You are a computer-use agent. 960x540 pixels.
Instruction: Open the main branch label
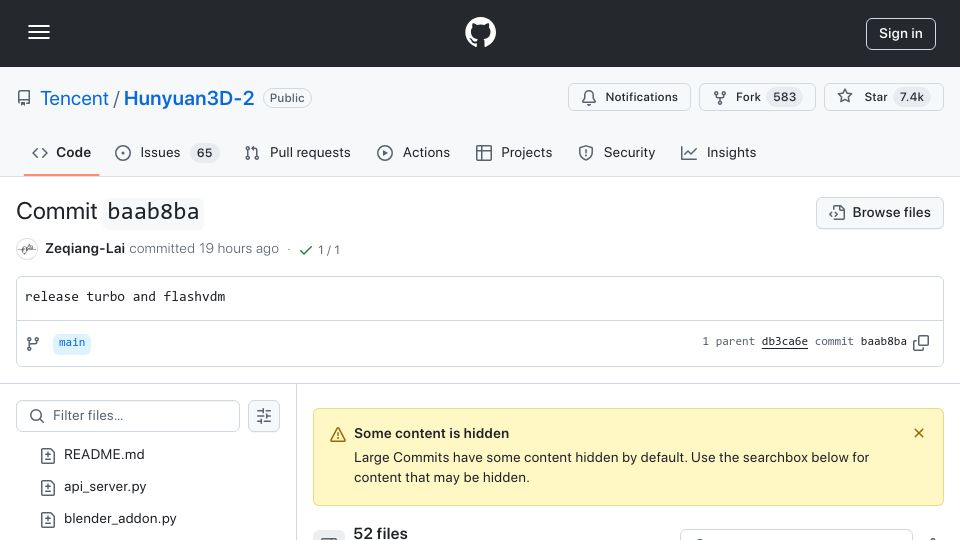(72, 343)
